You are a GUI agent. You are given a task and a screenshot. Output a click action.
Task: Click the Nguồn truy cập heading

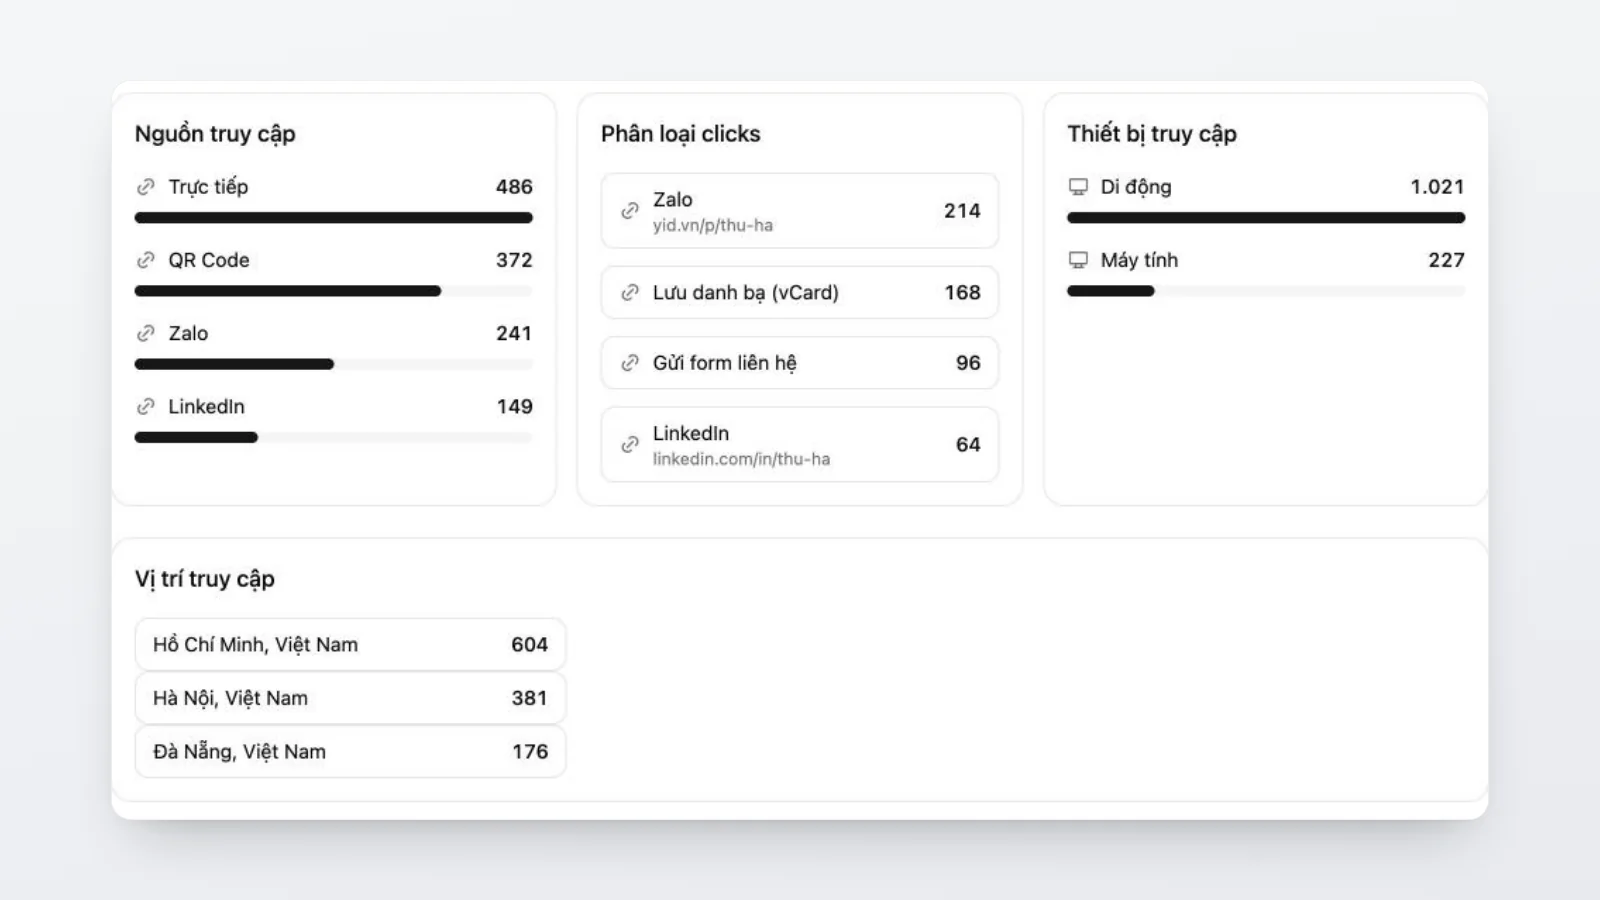coord(215,134)
